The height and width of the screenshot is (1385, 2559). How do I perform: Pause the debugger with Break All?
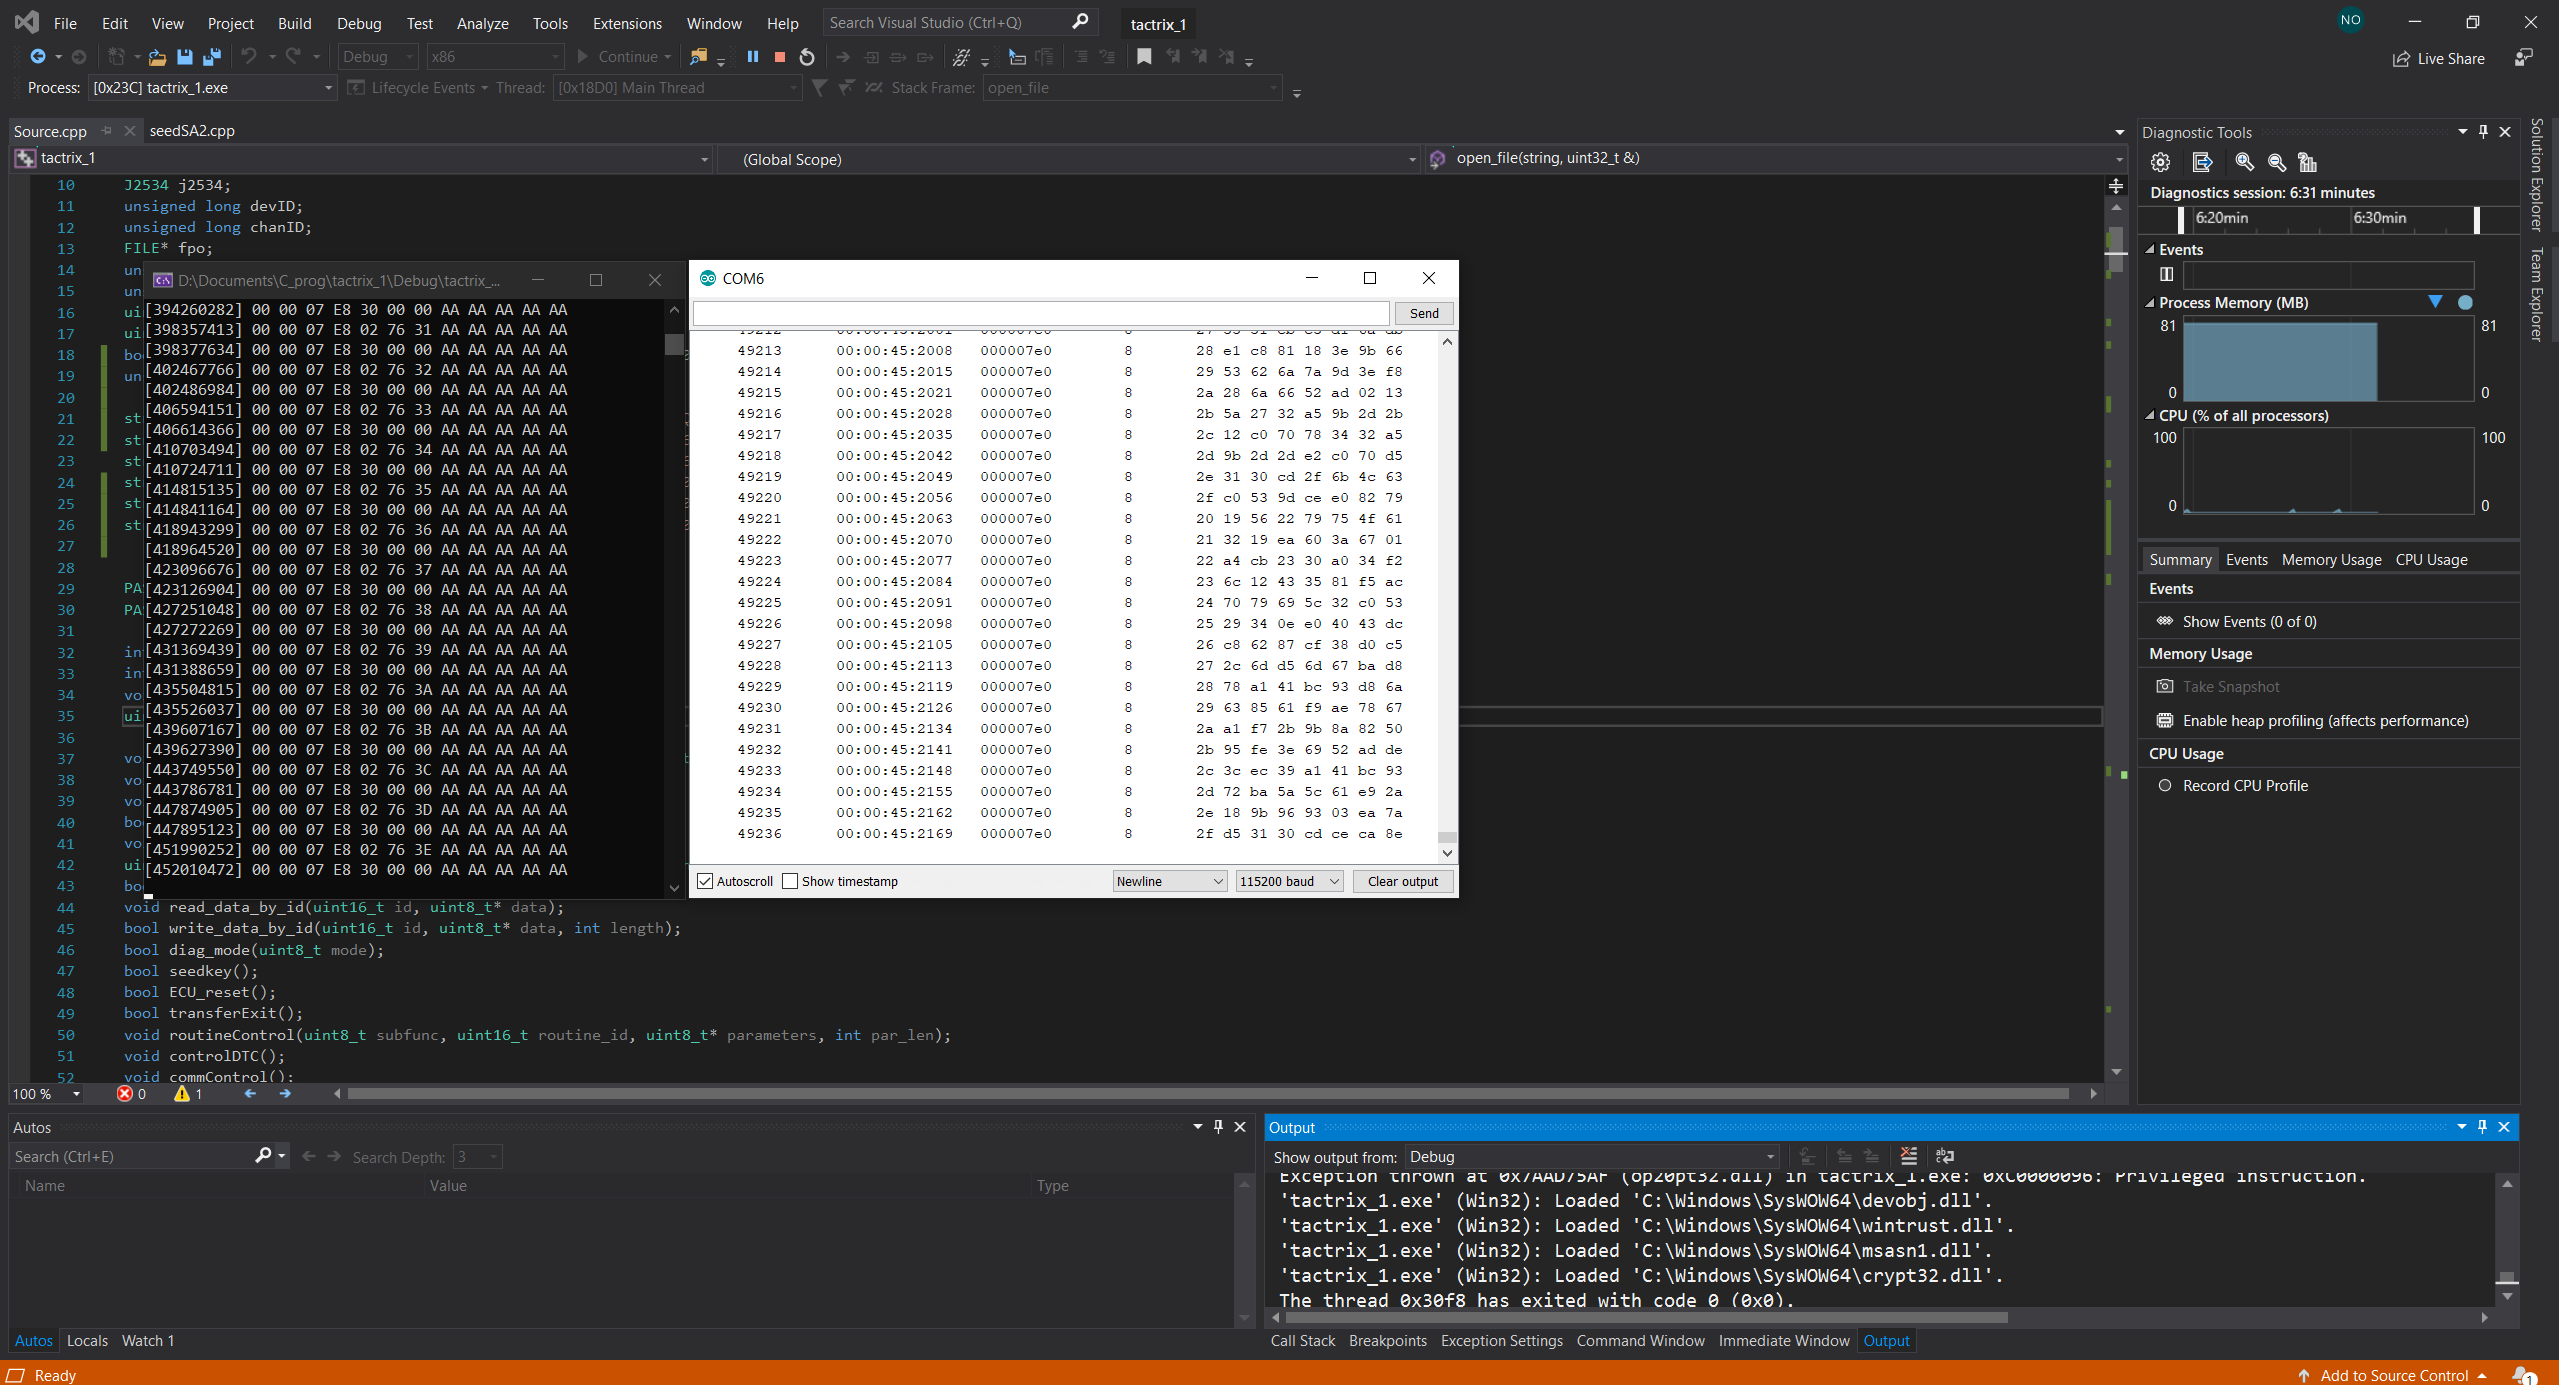[x=752, y=57]
